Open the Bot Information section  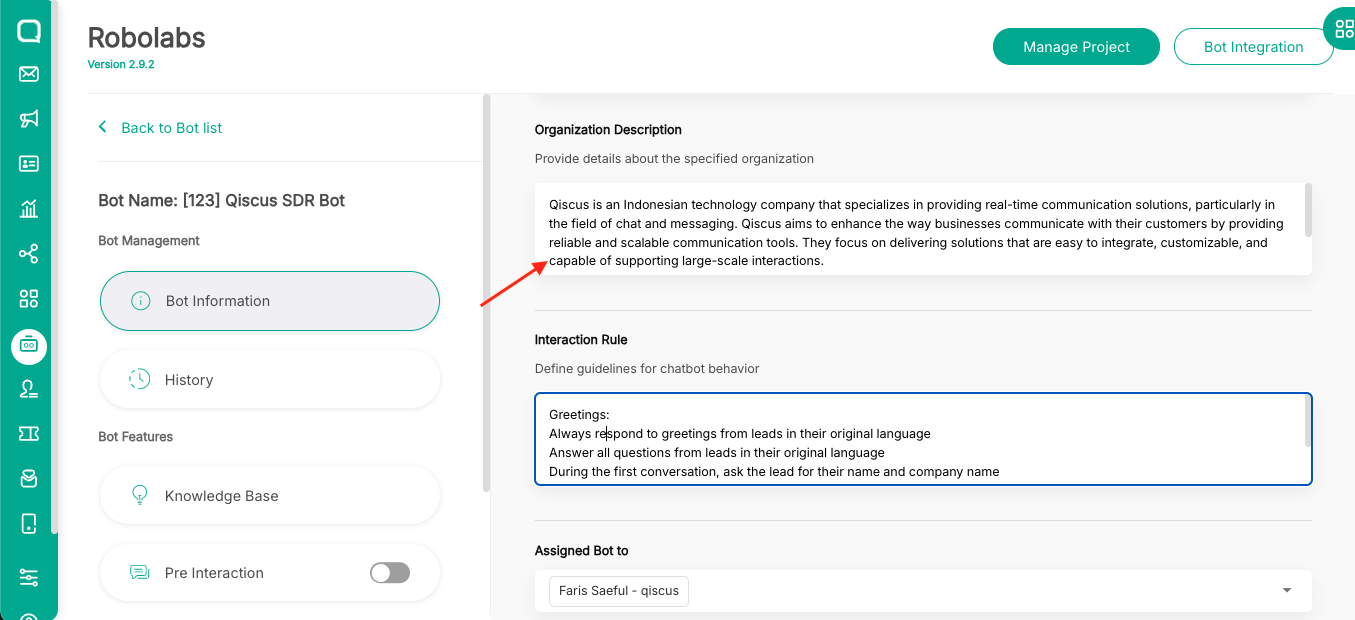point(270,301)
